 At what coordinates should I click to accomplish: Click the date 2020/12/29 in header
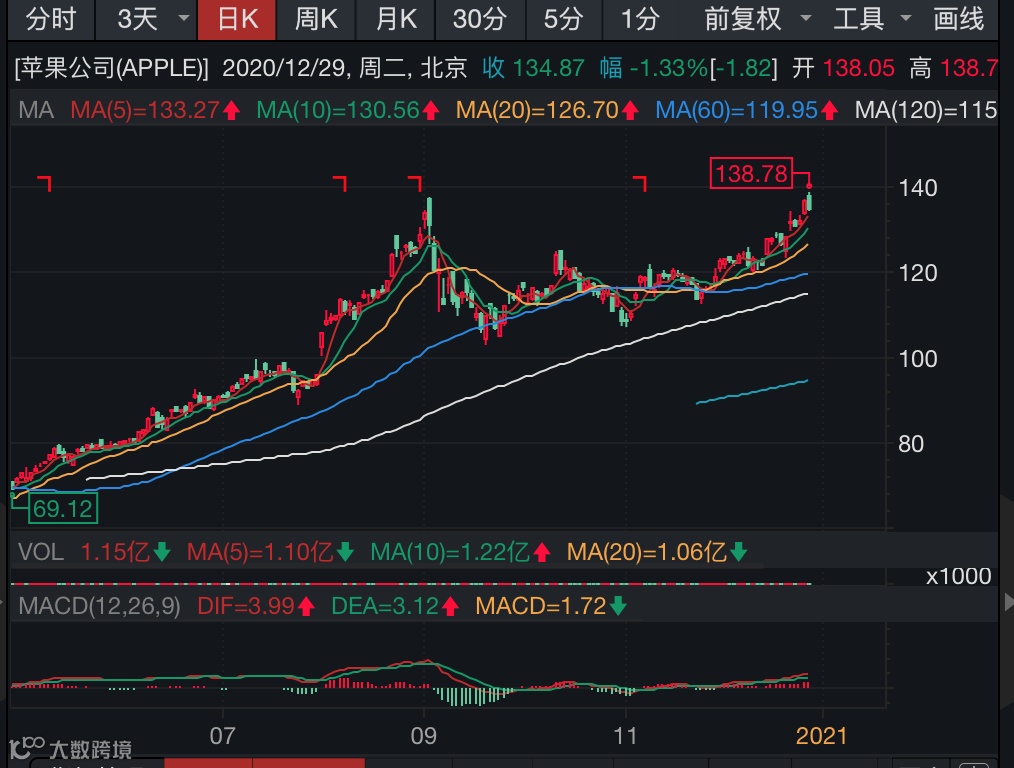tap(283, 68)
